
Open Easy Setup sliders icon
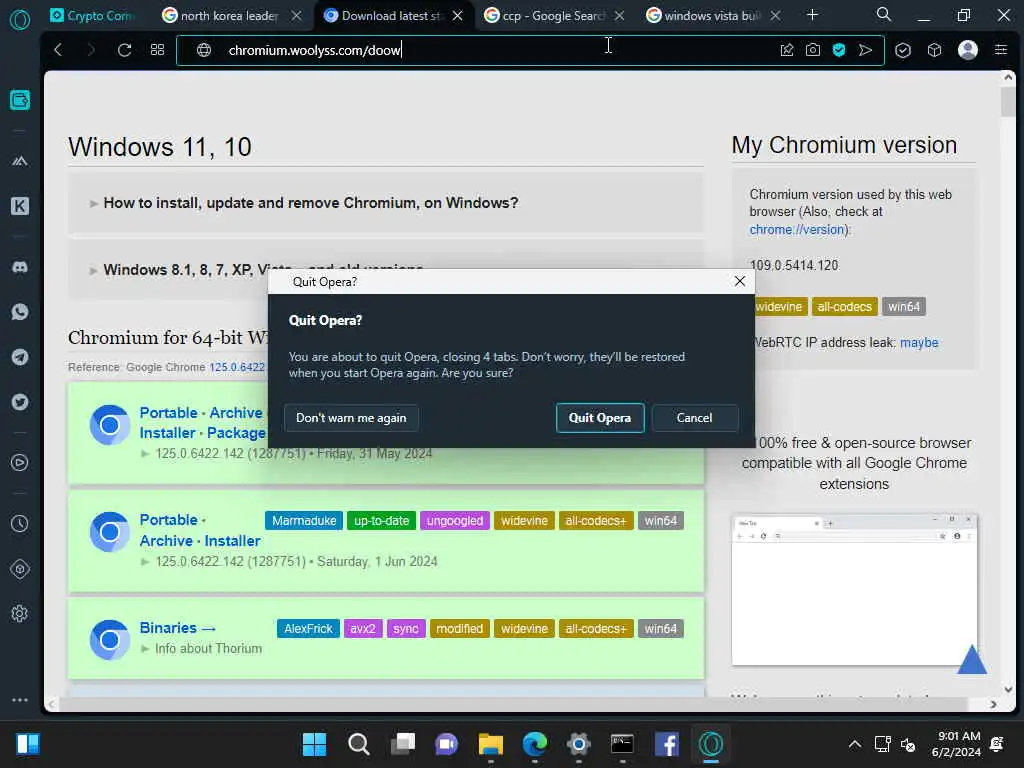pyautogui.click(x=1000, y=50)
